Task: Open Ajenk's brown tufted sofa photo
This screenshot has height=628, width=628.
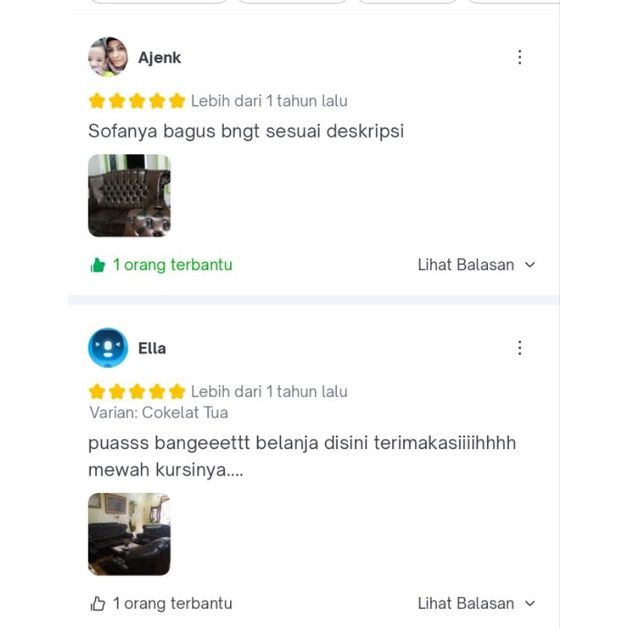Action: coord(129,195)
